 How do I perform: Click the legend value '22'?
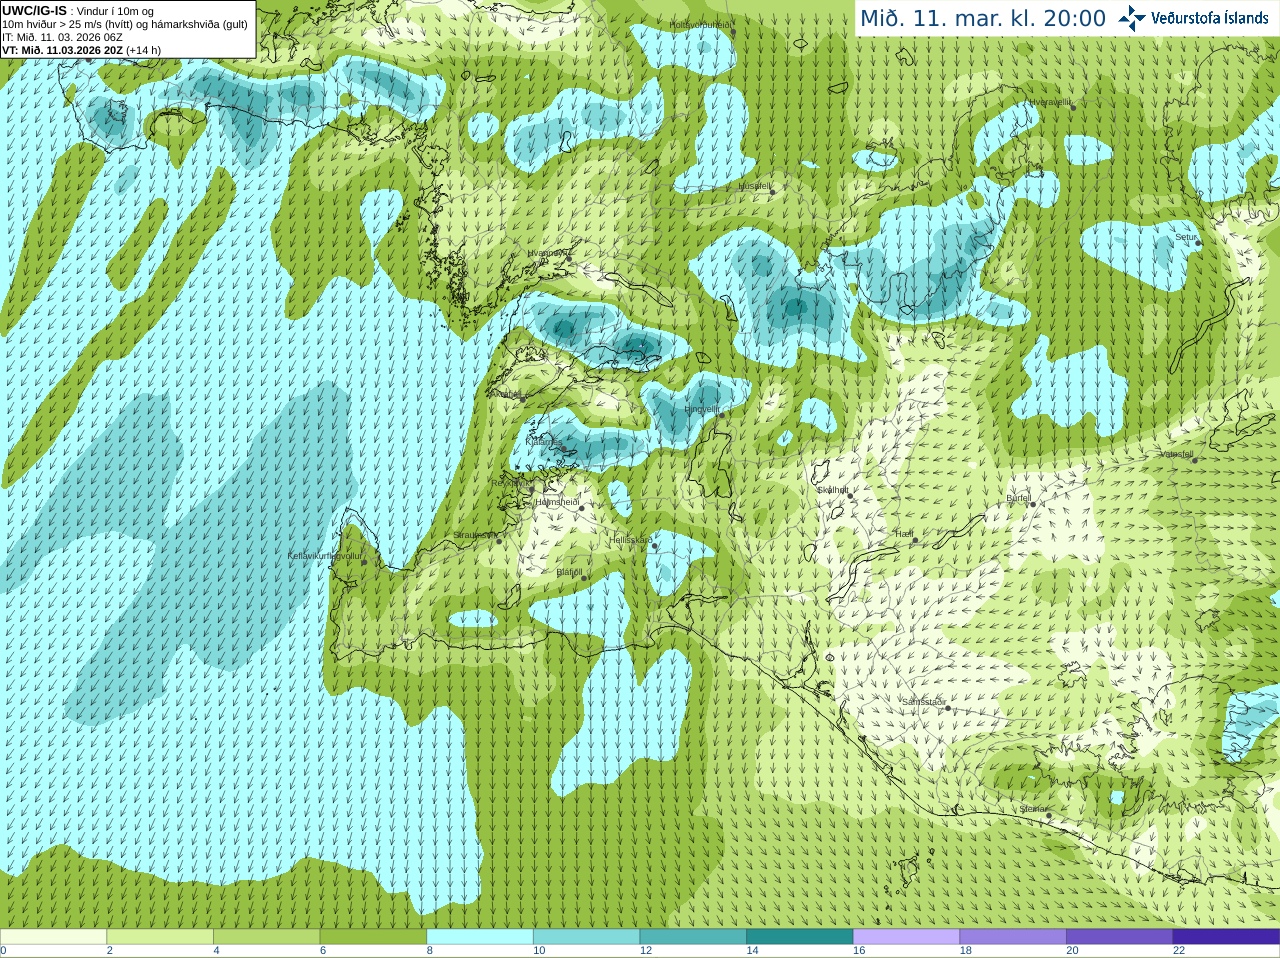(1179, 951)
